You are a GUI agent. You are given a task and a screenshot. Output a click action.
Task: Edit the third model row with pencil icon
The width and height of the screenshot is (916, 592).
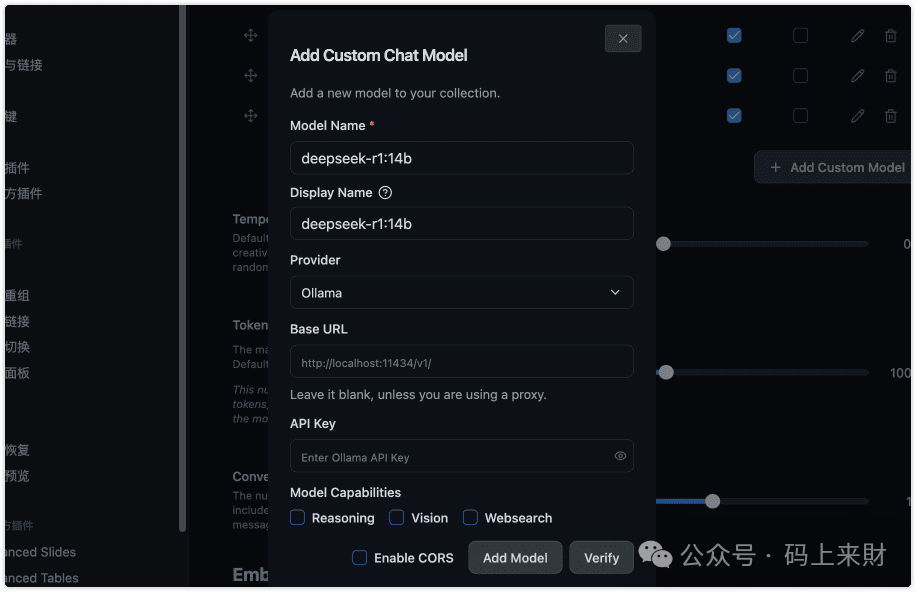857,116
